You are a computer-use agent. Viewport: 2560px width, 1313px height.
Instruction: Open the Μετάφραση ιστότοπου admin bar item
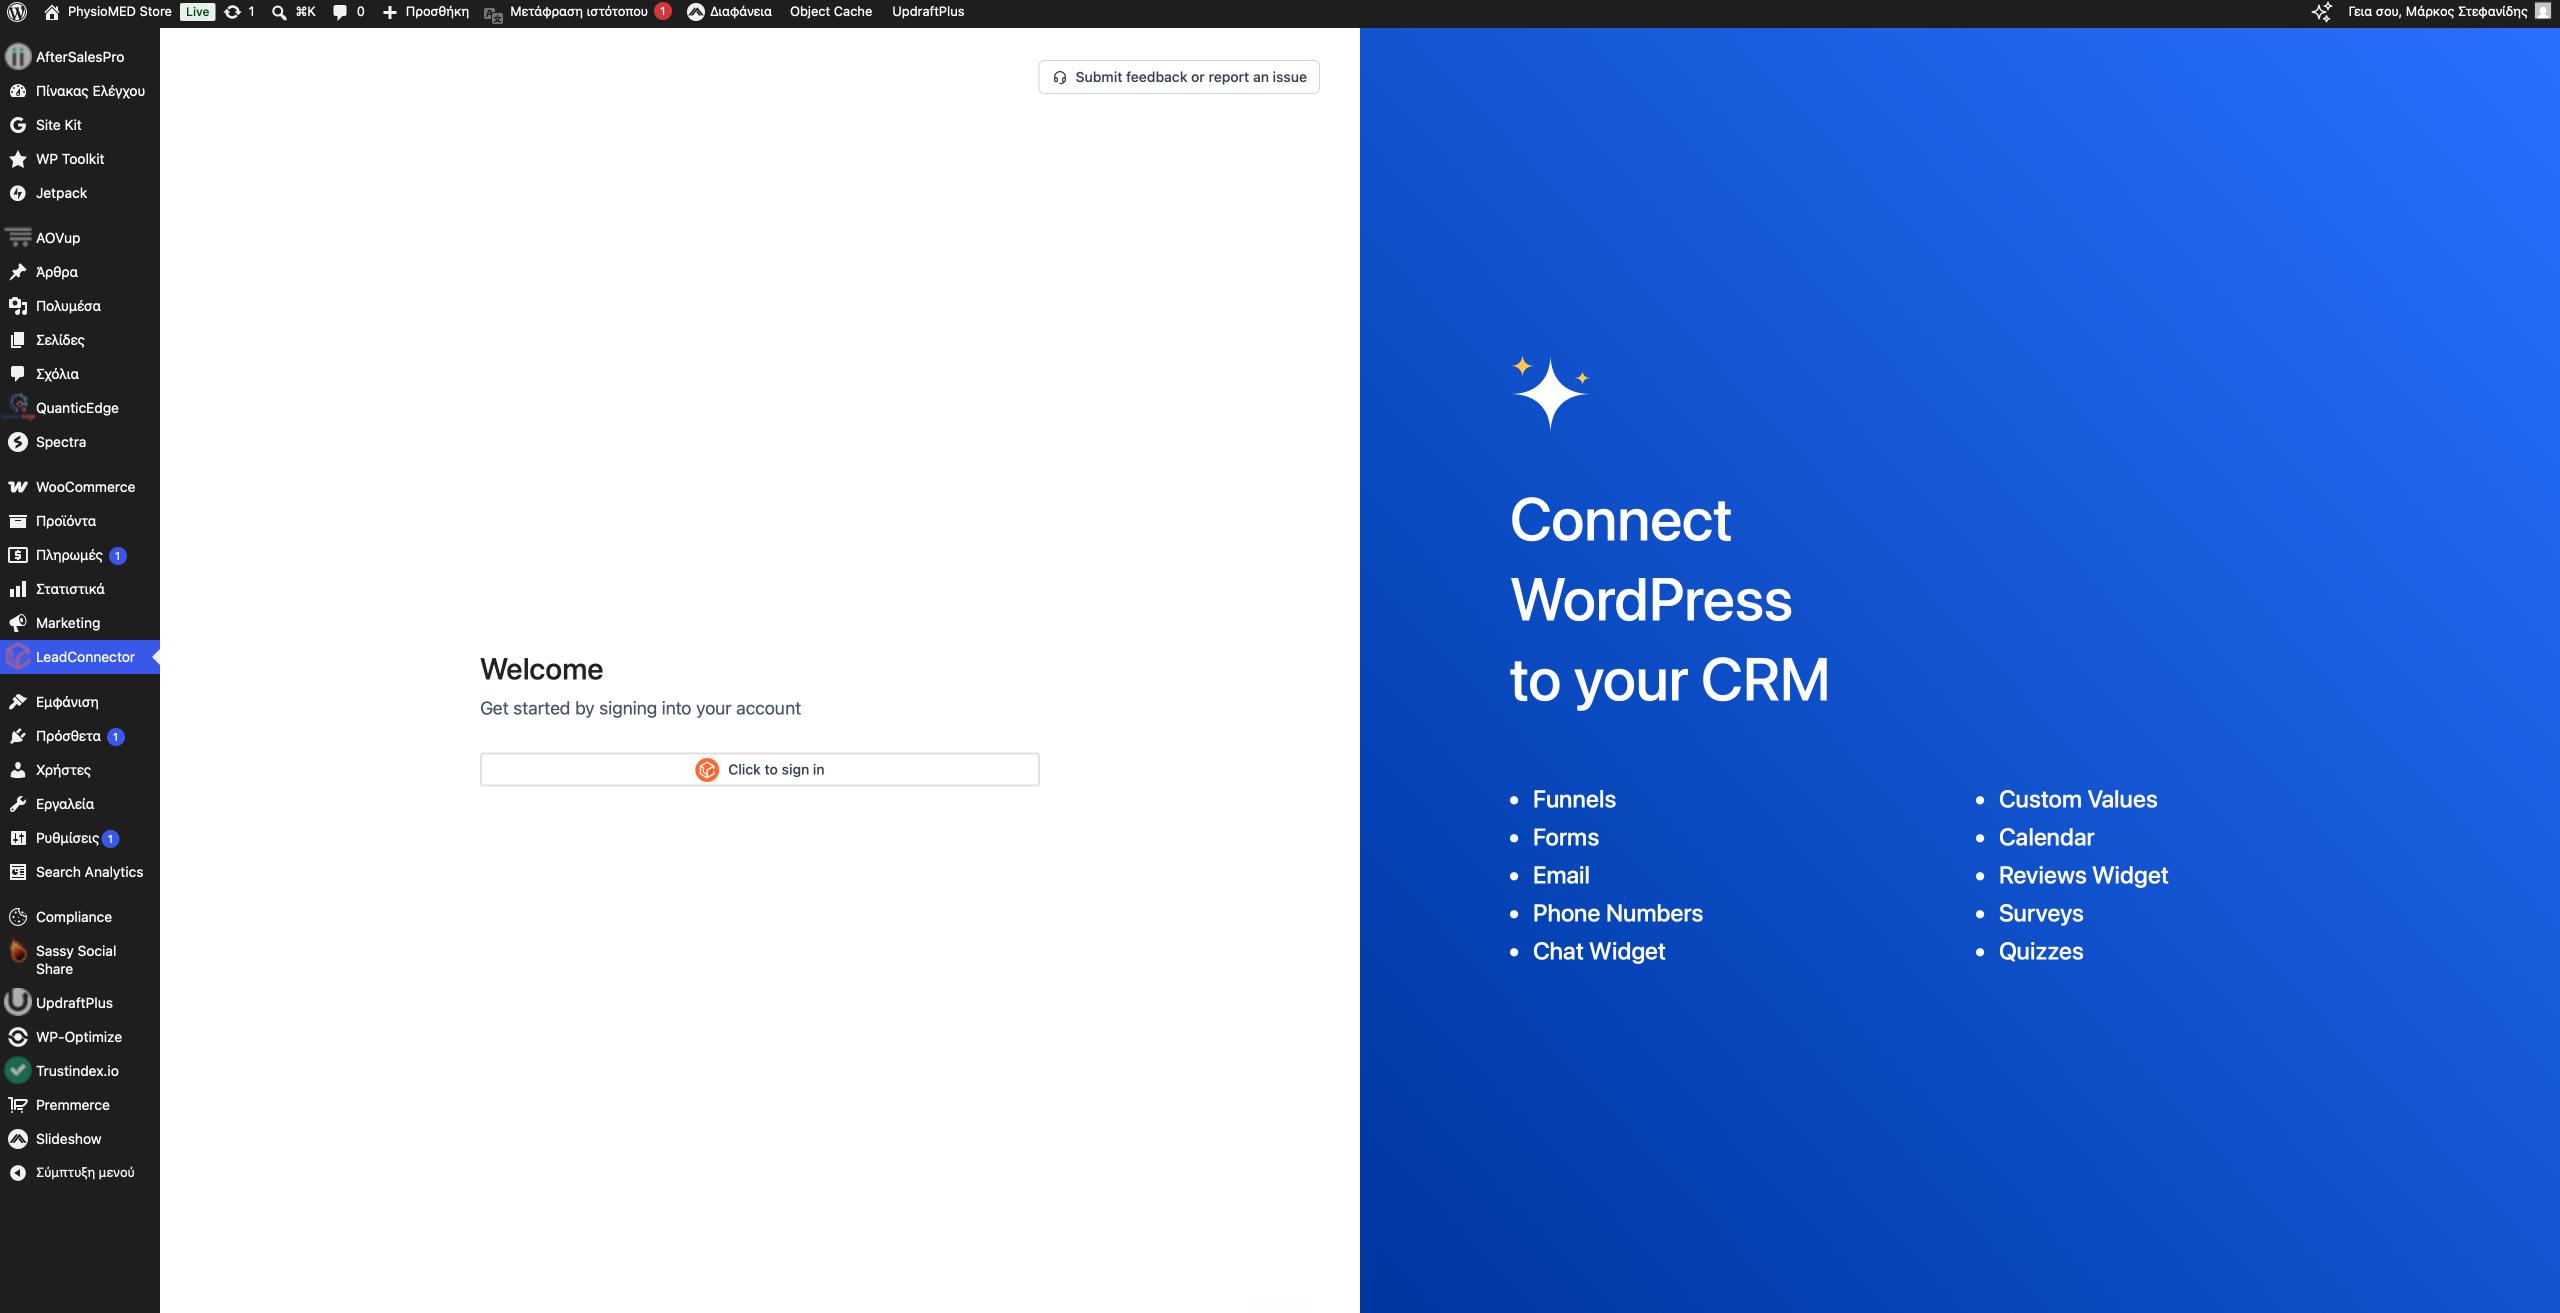tap(578, 12)
